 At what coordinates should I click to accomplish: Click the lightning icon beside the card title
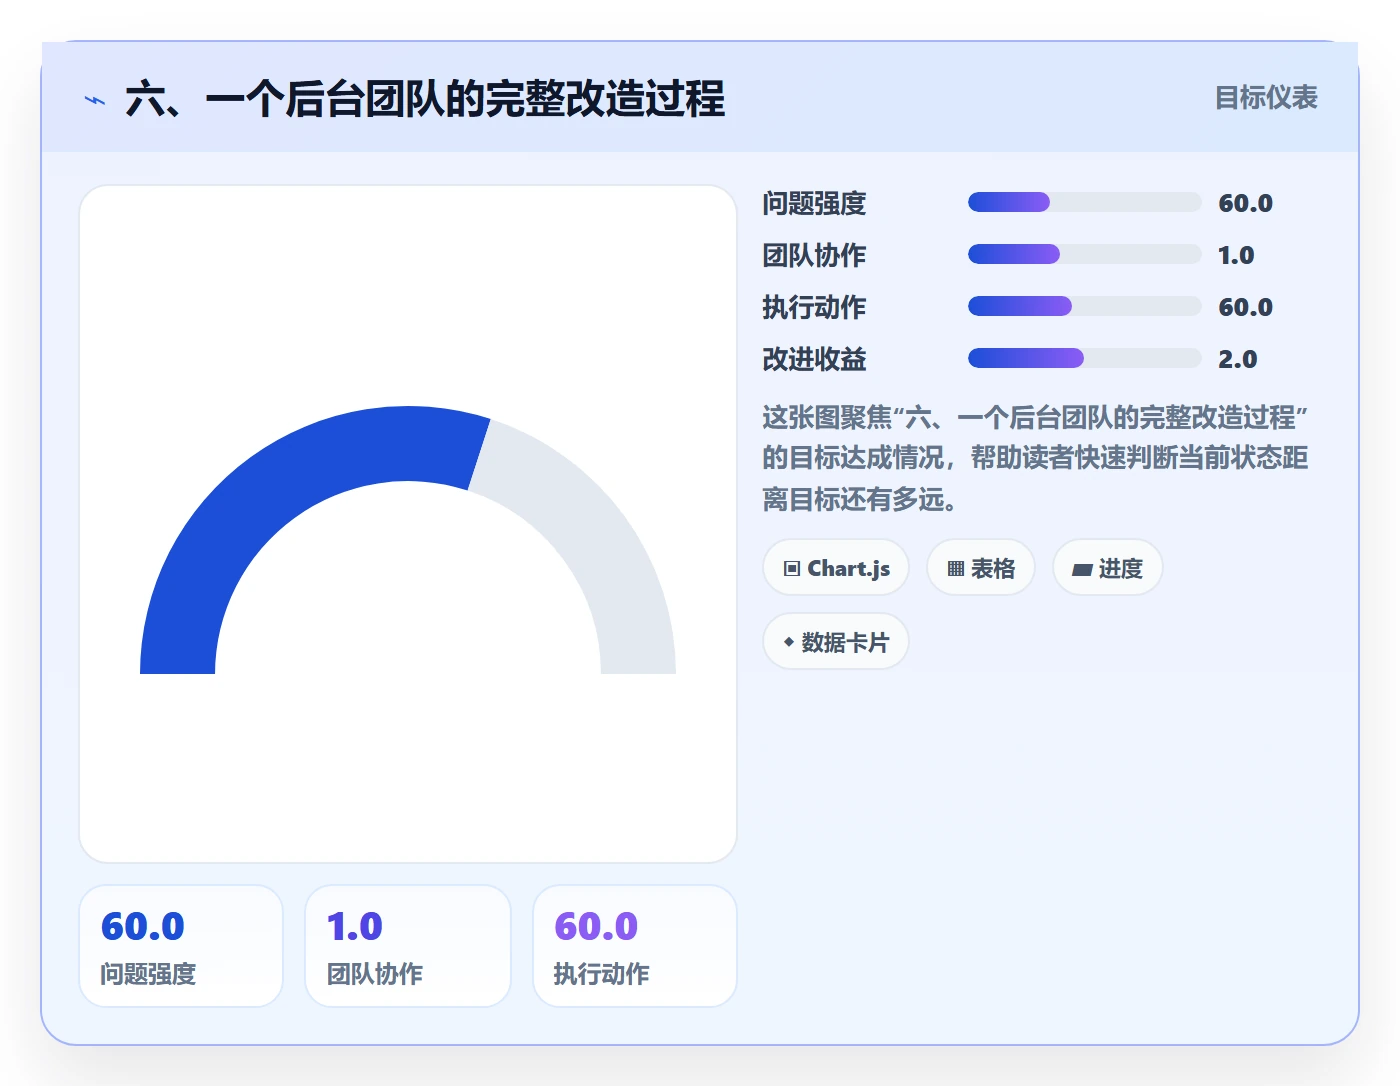coord(95,100)
